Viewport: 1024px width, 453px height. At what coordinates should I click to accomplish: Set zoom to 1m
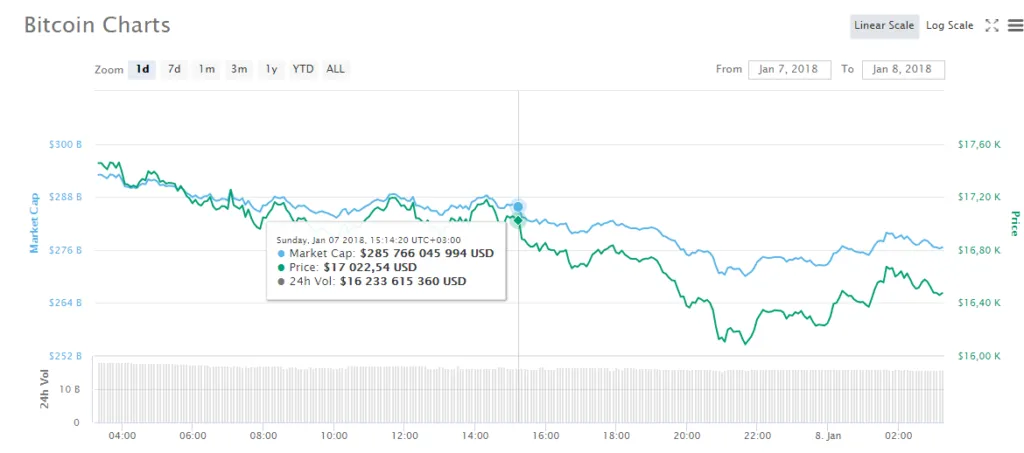(x=207, y=69)
